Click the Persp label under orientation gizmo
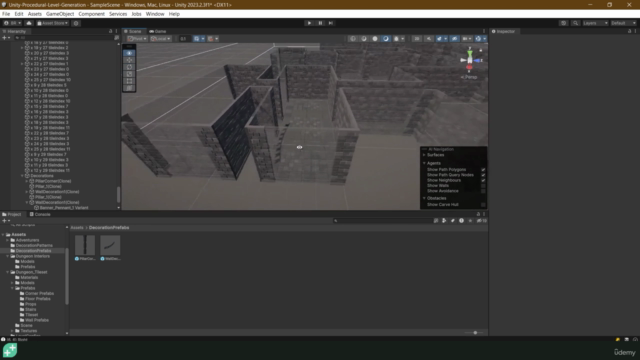The height and width of the screenshot is (360, 640). pos(470,77)
